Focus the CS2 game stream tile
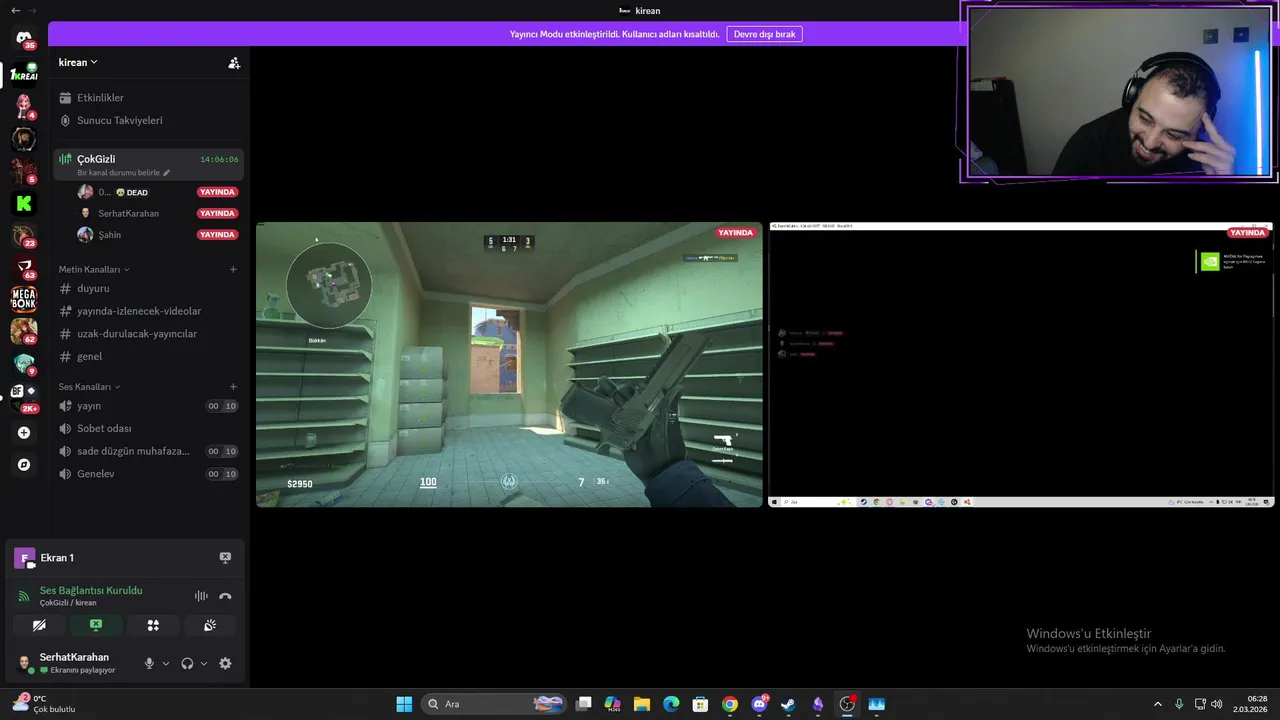 pyautogui.click(x=509, y=365)
